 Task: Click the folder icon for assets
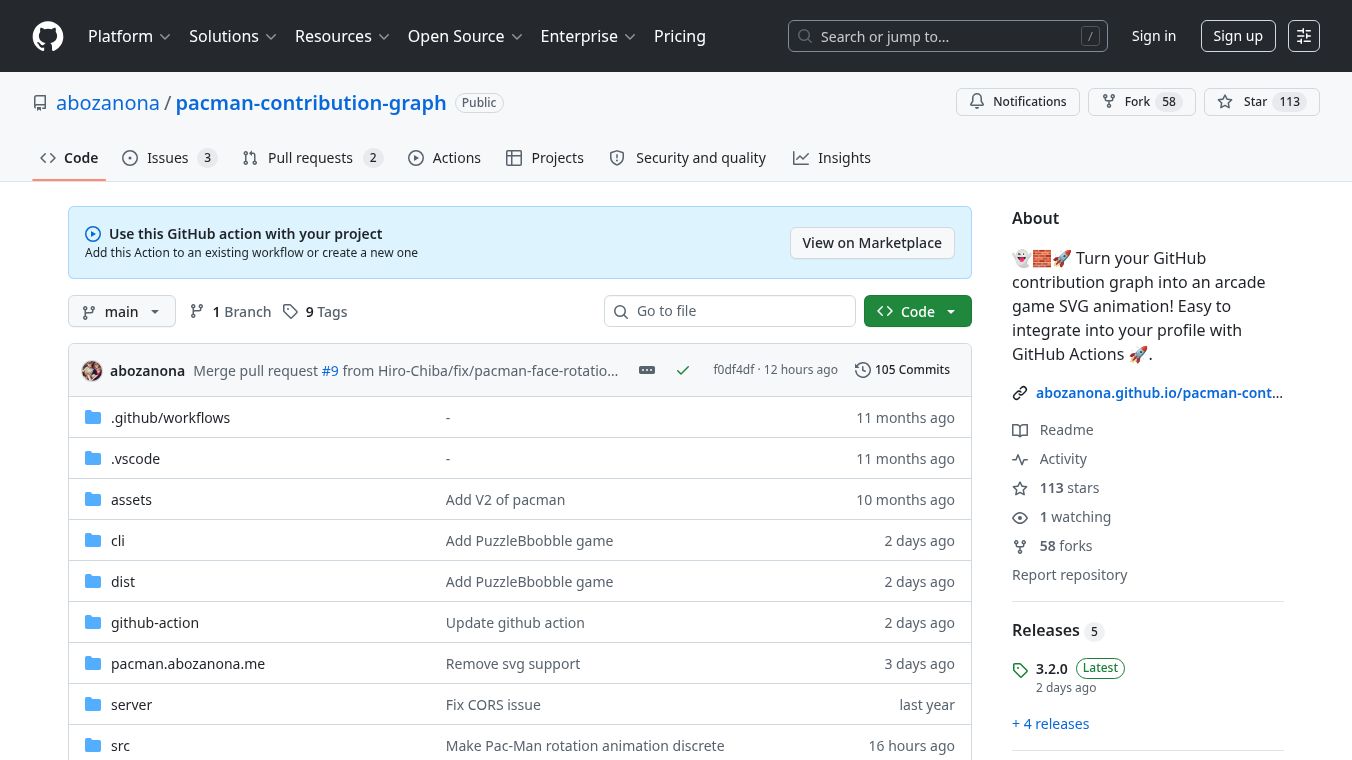coord(93,500)
